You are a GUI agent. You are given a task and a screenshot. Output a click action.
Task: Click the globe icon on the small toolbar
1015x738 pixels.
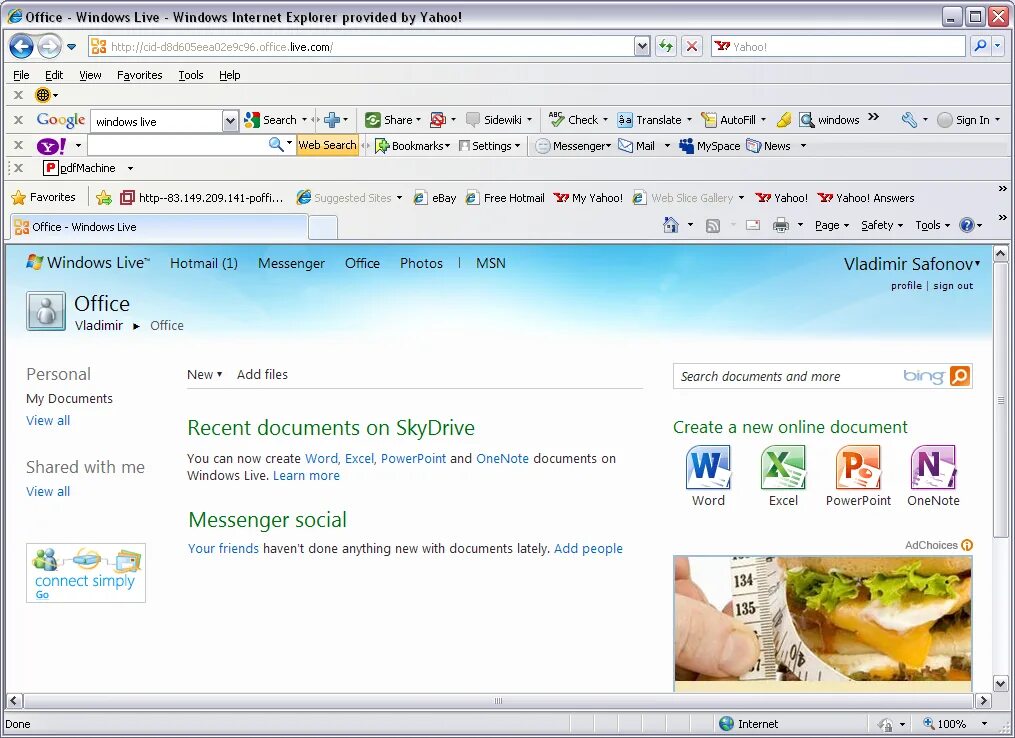click(x=43, y=95)
